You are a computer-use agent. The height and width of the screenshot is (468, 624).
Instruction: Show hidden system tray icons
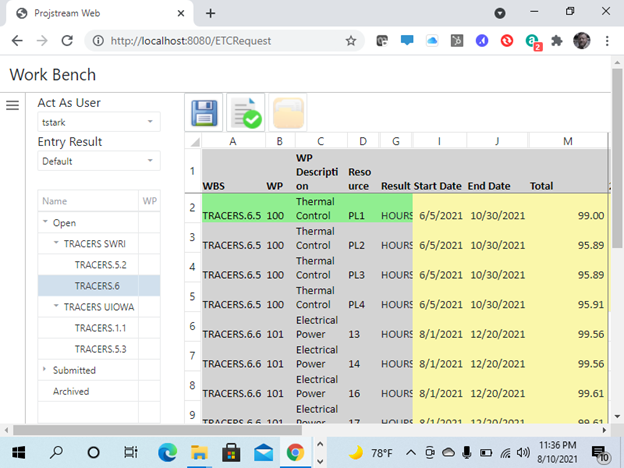pyautogui.click(x=411, y=452)
